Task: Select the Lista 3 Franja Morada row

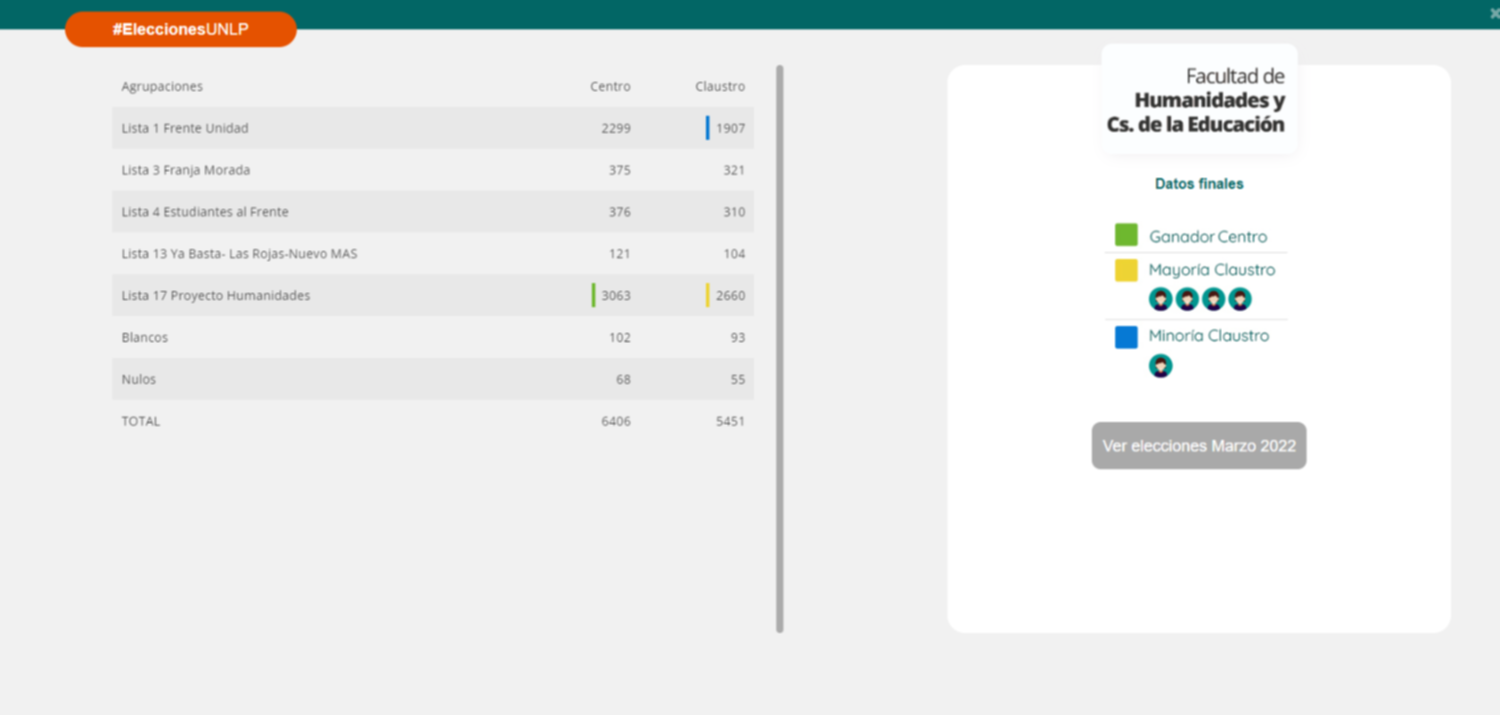Action: [432, 170]
